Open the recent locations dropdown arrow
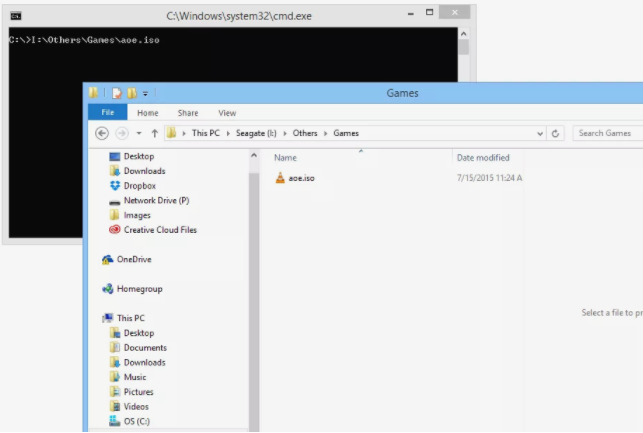 tap(137, 133)
